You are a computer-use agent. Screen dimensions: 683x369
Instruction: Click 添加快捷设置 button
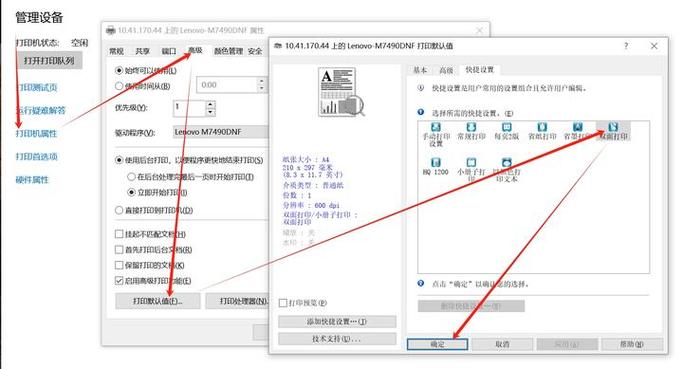tap(337, 322)
